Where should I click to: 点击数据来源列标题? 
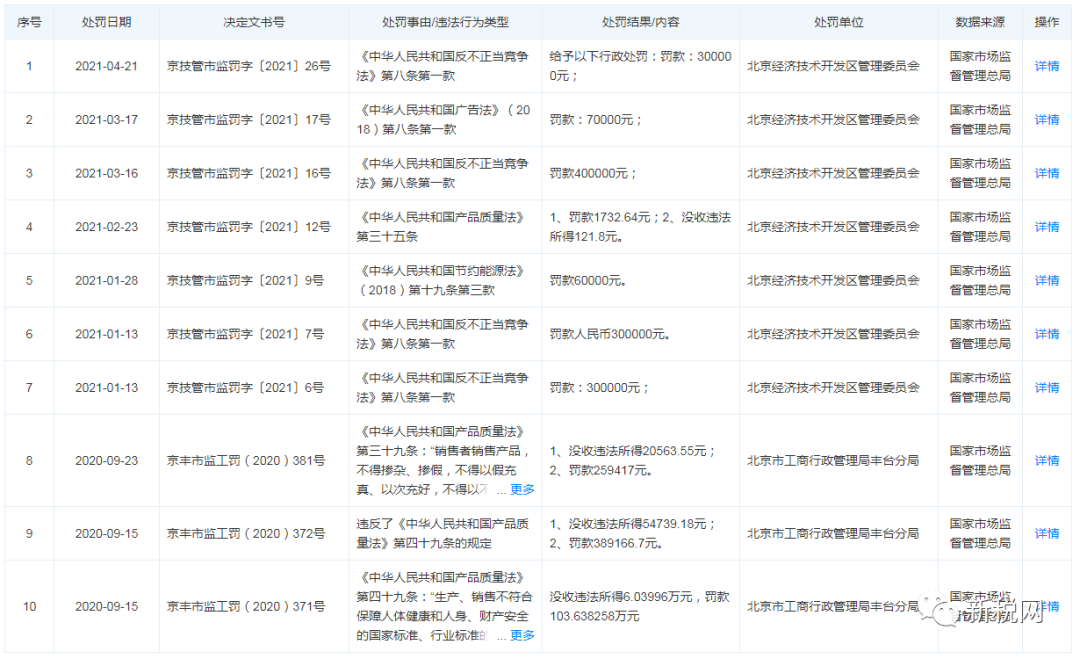975,21
